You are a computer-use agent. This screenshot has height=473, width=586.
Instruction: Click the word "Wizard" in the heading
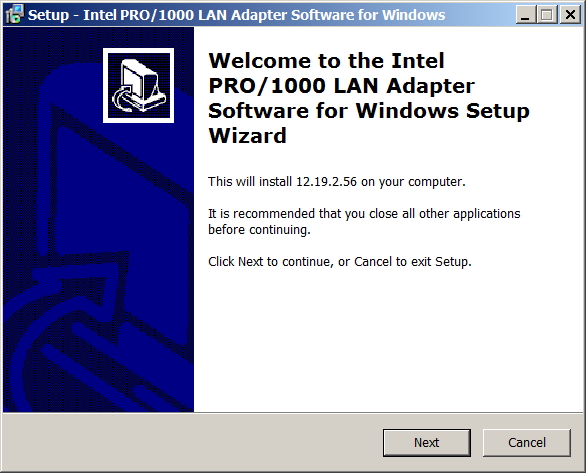pyautogui.click(x=247, y=135)
